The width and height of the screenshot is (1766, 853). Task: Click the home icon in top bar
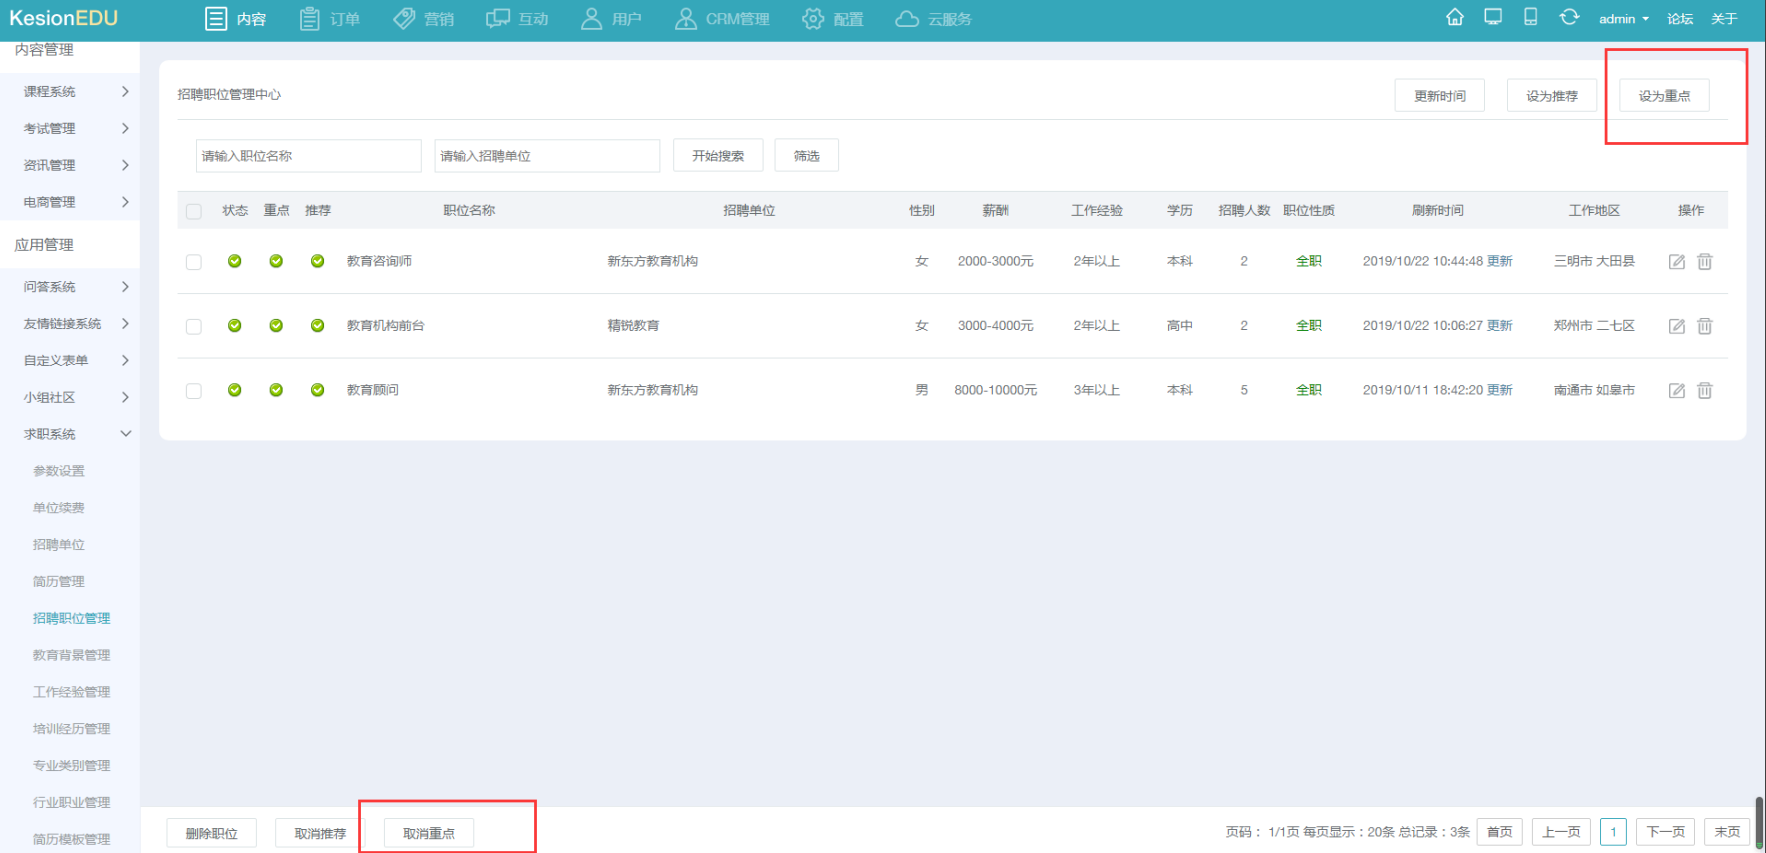click(1455, 17)
